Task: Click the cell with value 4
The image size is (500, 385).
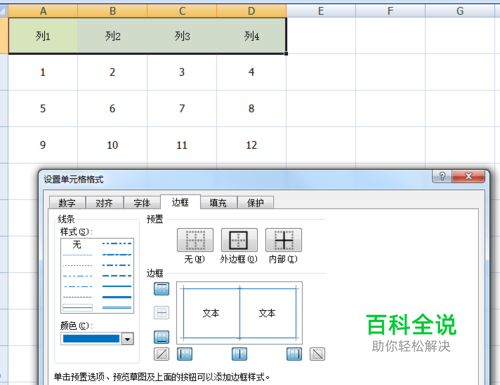Action: (251, 72)
